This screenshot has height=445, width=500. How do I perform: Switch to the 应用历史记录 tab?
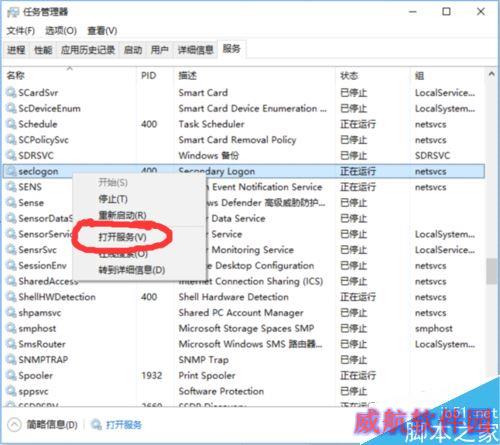[88, 50]
